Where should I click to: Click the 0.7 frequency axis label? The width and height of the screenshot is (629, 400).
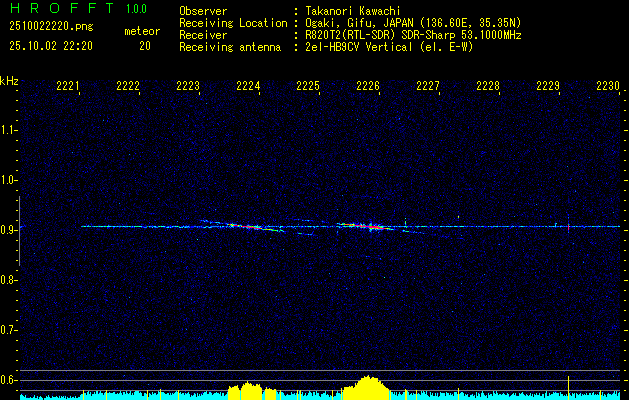coord(8,330)
